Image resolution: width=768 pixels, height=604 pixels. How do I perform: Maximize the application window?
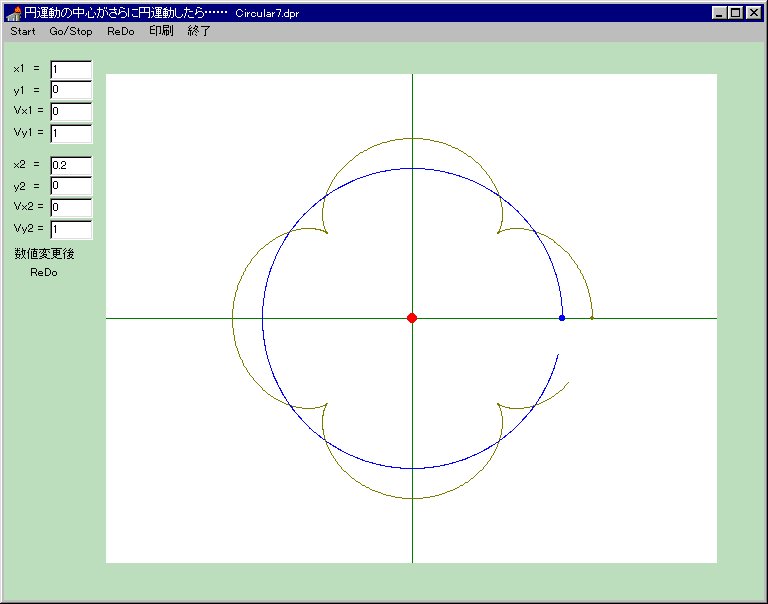click(x=736, y=13)
